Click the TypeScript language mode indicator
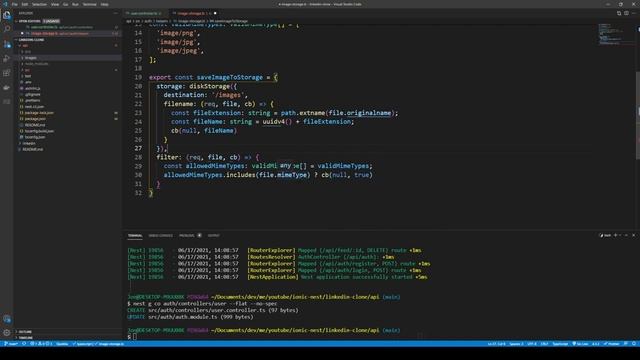The width and height of the screenshot is (640, 360). point(560,344)
